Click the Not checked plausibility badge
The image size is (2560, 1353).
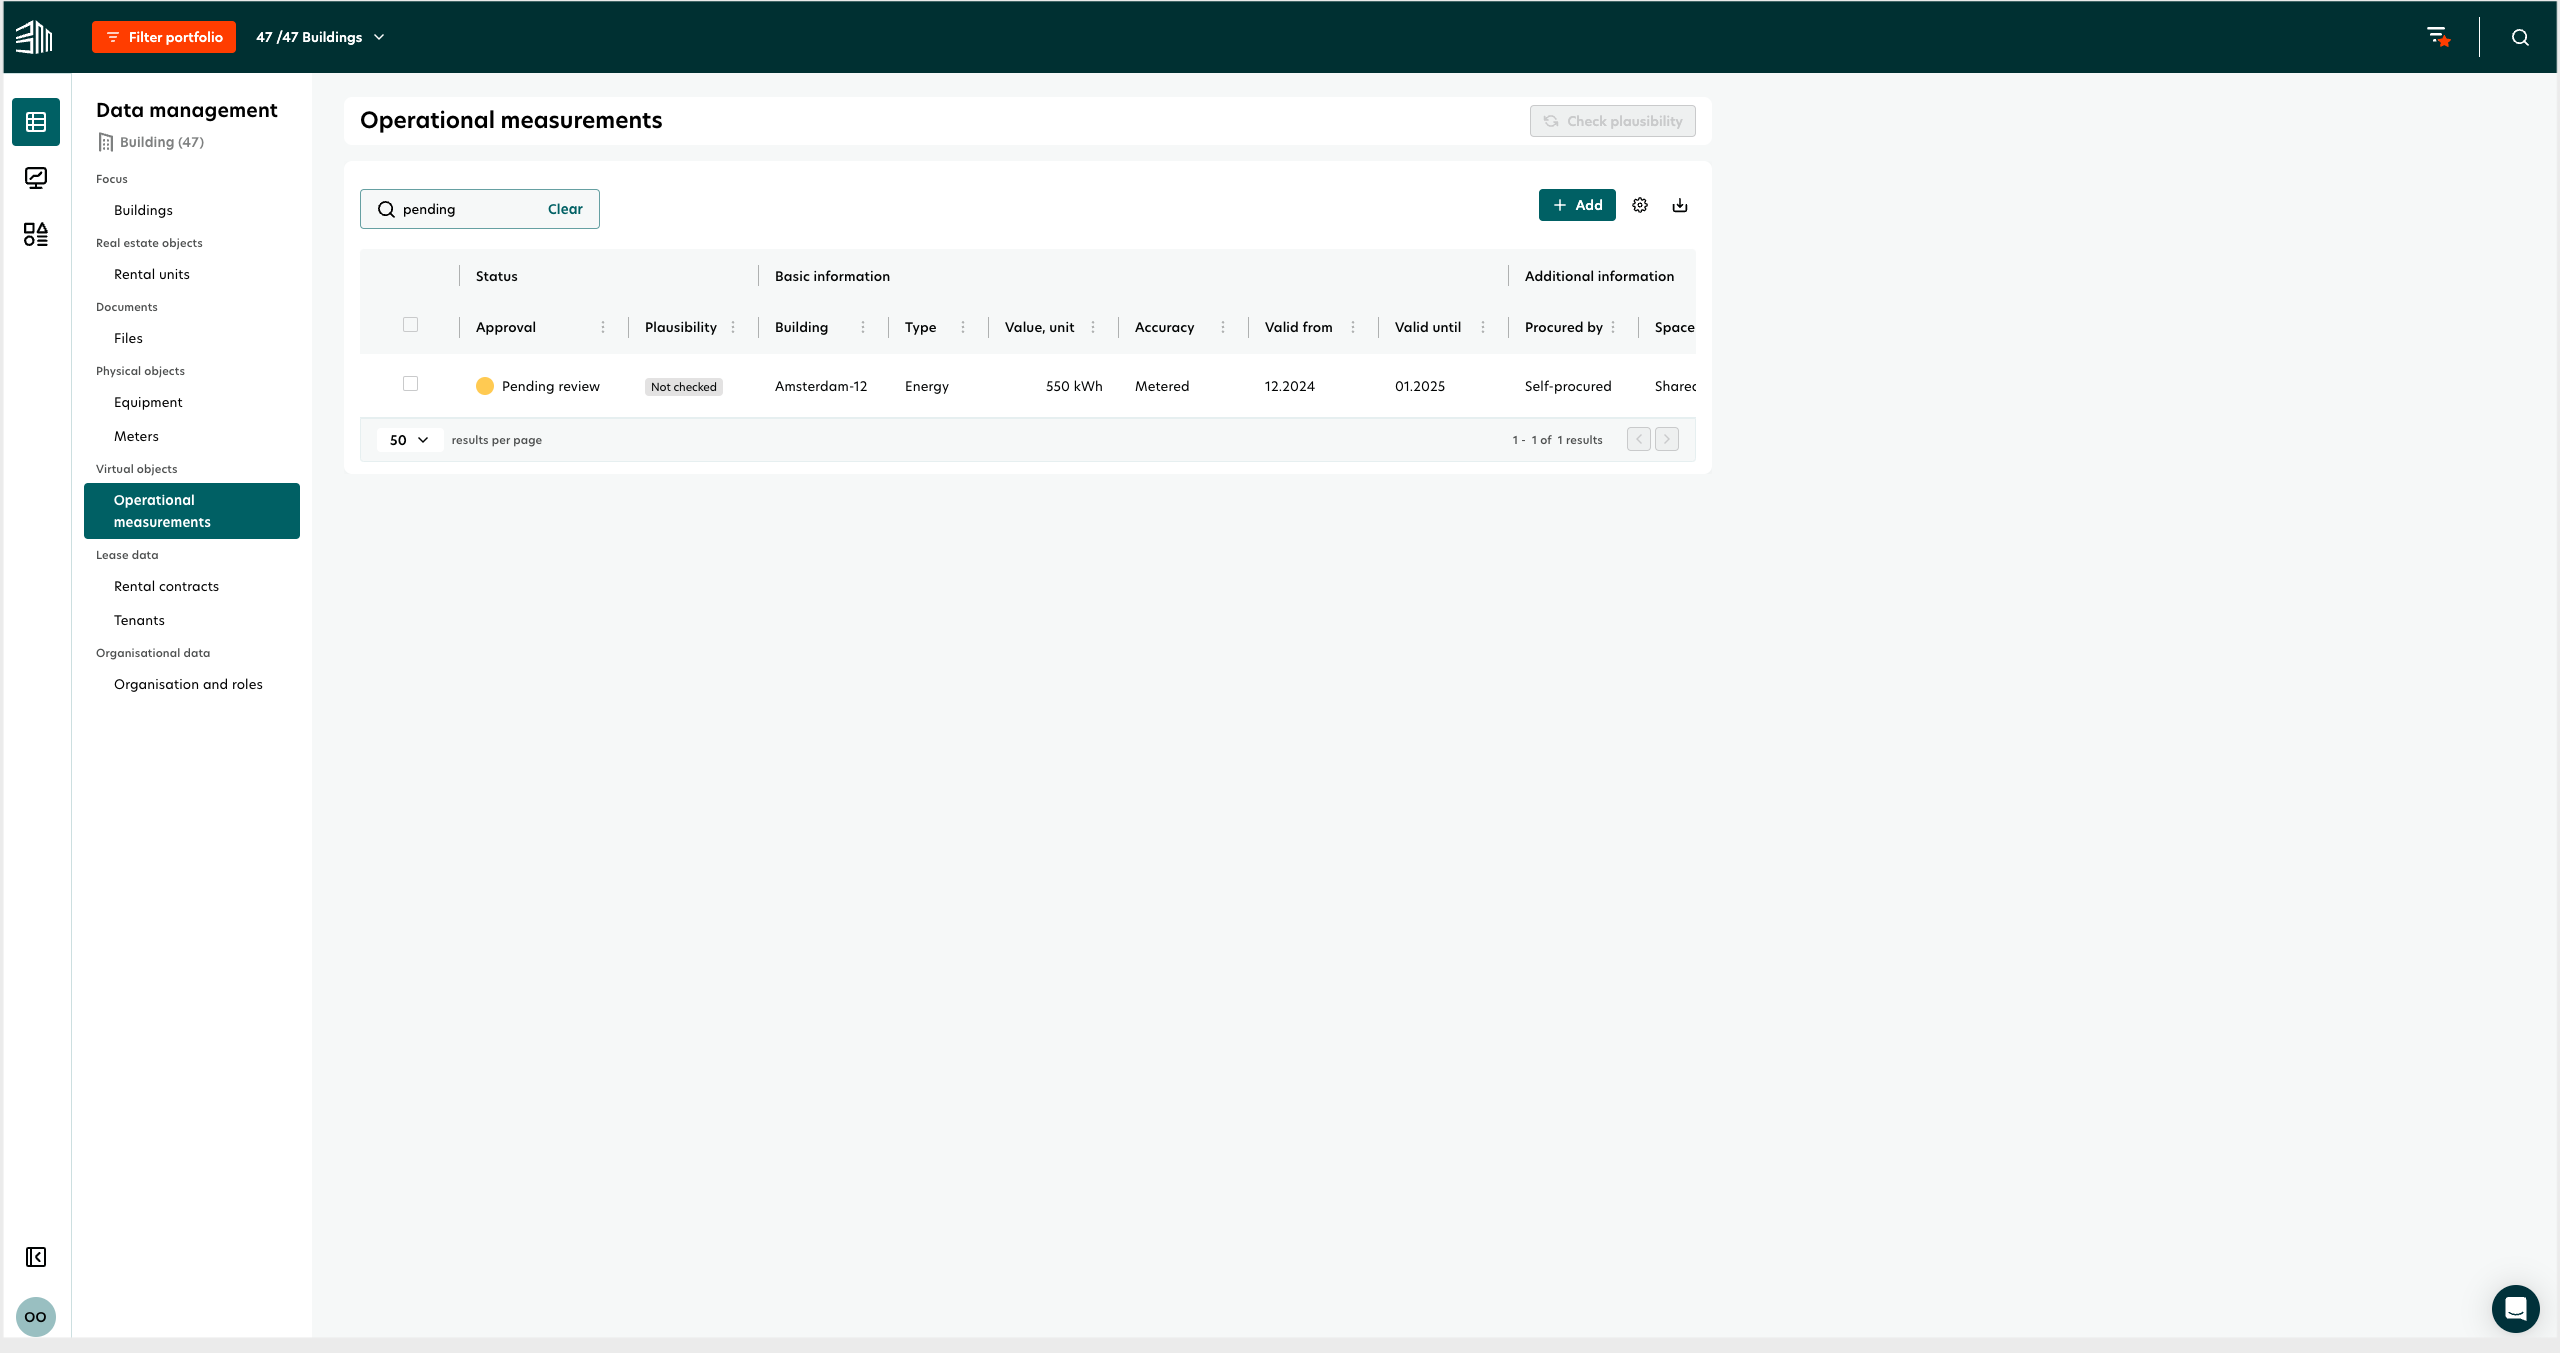pyautogui.click(x=684, y=387)
